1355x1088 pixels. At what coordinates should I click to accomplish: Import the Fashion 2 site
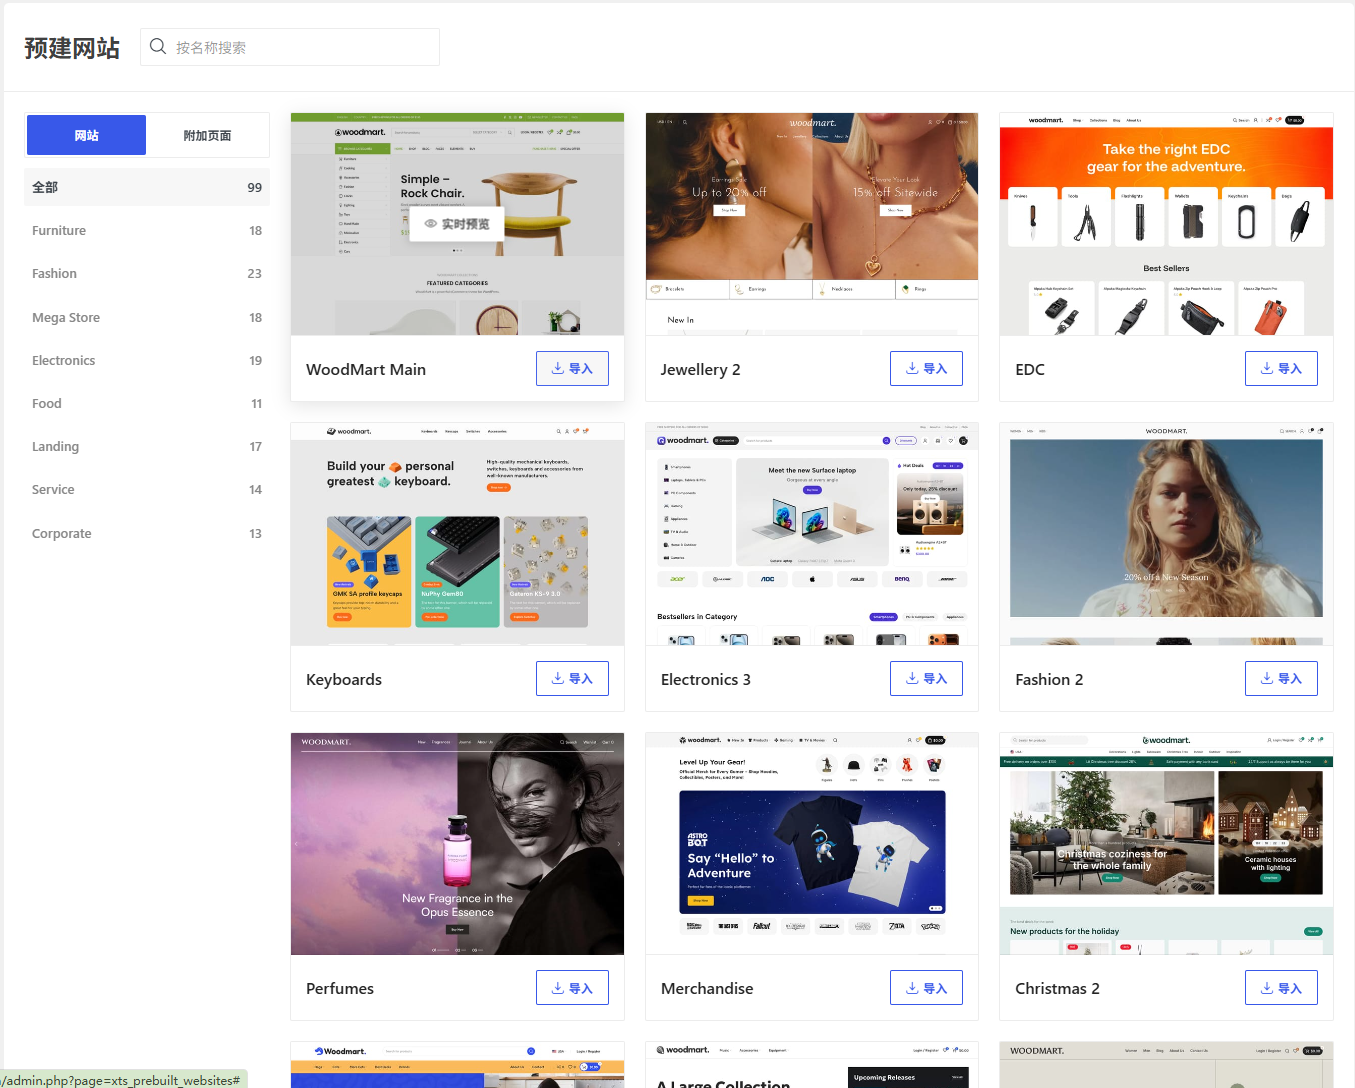coord(1281,679)
